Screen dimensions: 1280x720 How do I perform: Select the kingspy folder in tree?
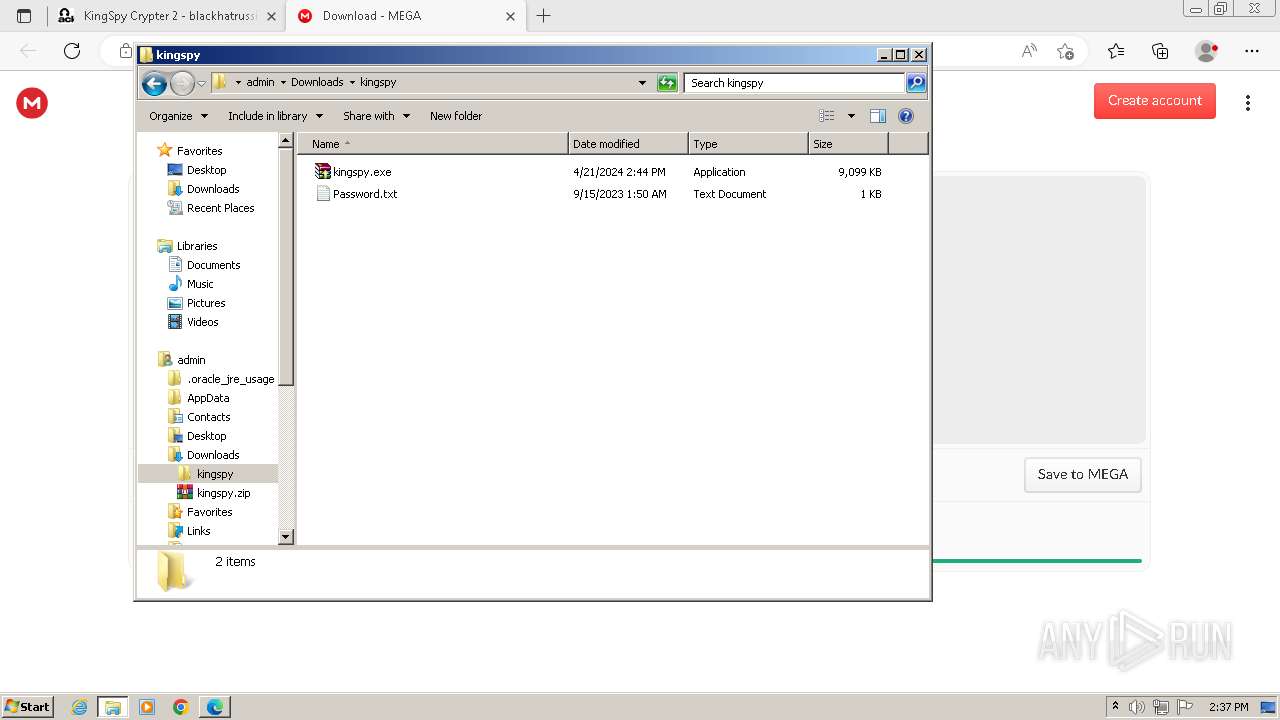point(215,474)
